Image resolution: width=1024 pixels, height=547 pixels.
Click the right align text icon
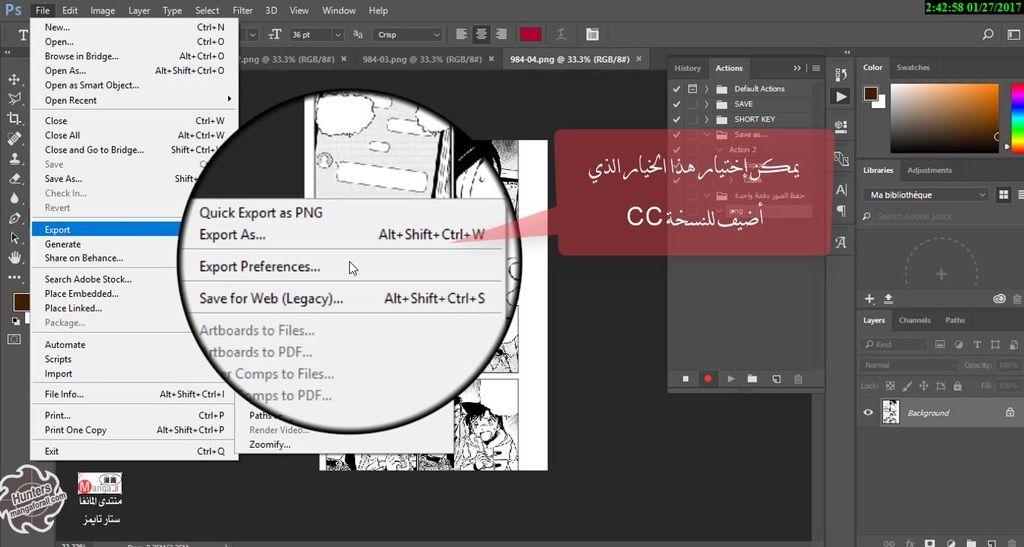point(501,35)
